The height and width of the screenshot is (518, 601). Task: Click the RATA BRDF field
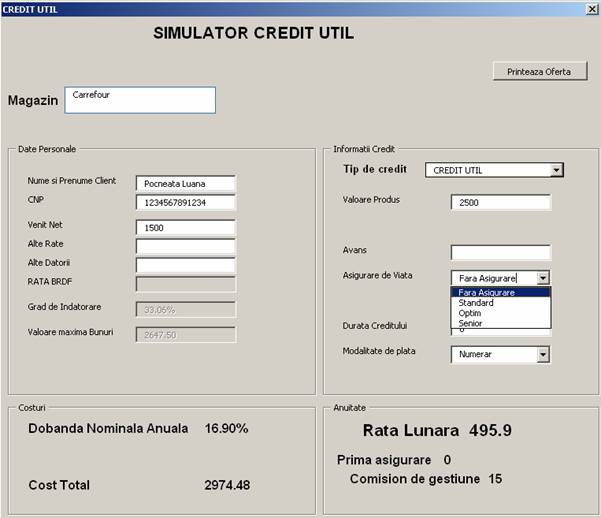click(x=185, y=284)
